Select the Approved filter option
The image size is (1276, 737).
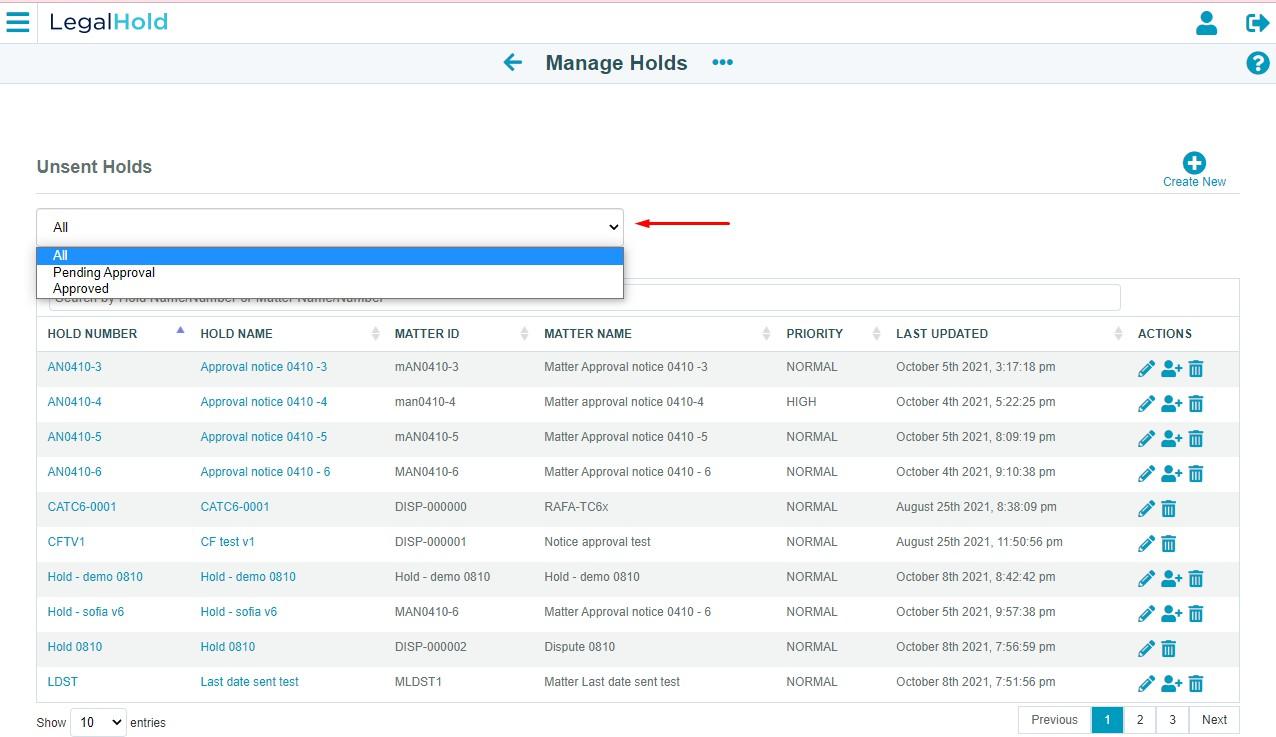330,289
